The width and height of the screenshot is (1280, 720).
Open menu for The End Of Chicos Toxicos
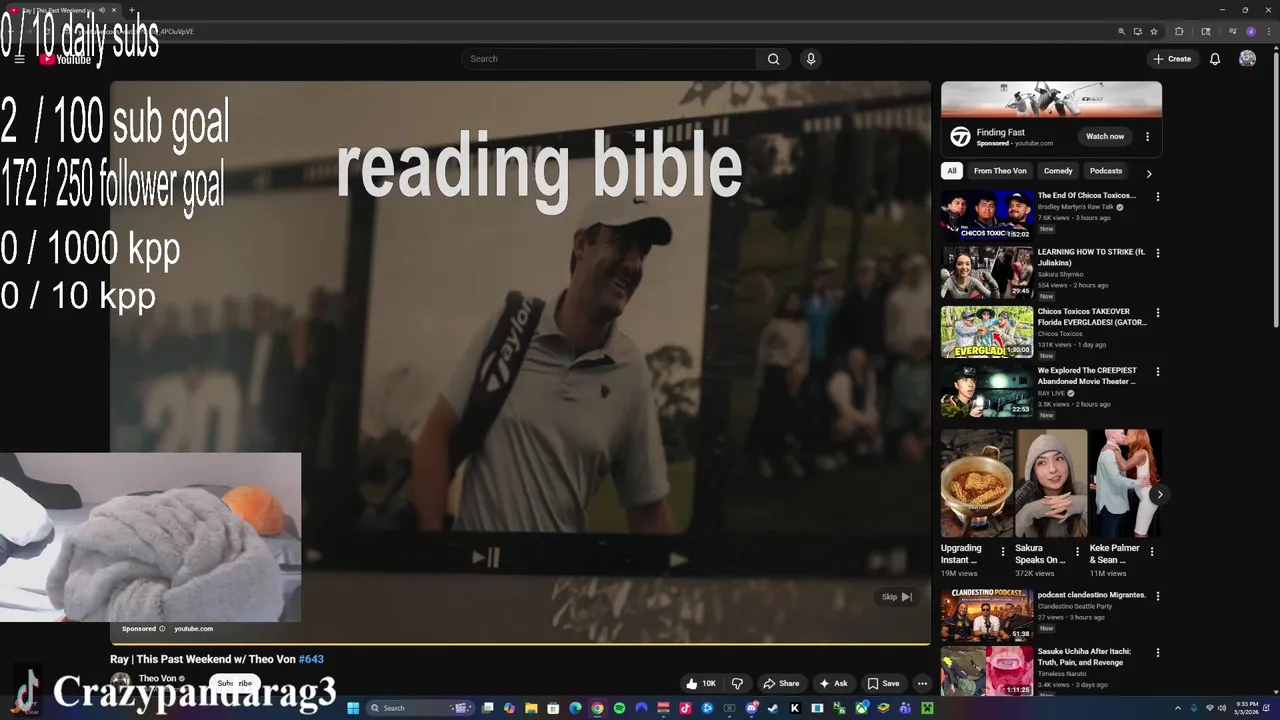(x=1158, y=197)
